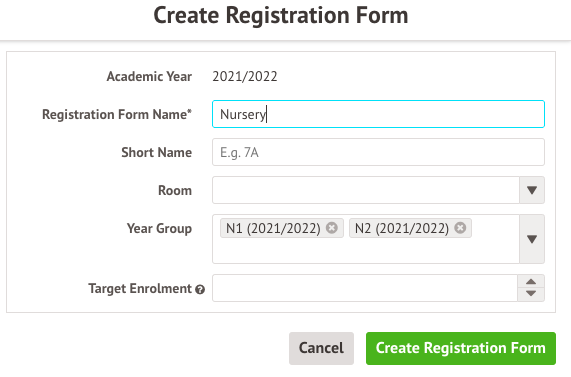Click empty area of Year Group box
The height and width of the screenshot is (377, 571).
(366, 251)
